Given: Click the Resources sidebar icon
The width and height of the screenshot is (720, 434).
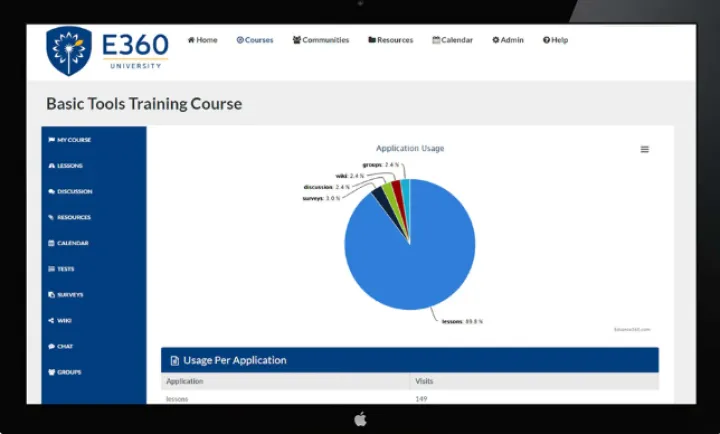Looking at the screenshot, I should 51,218.
